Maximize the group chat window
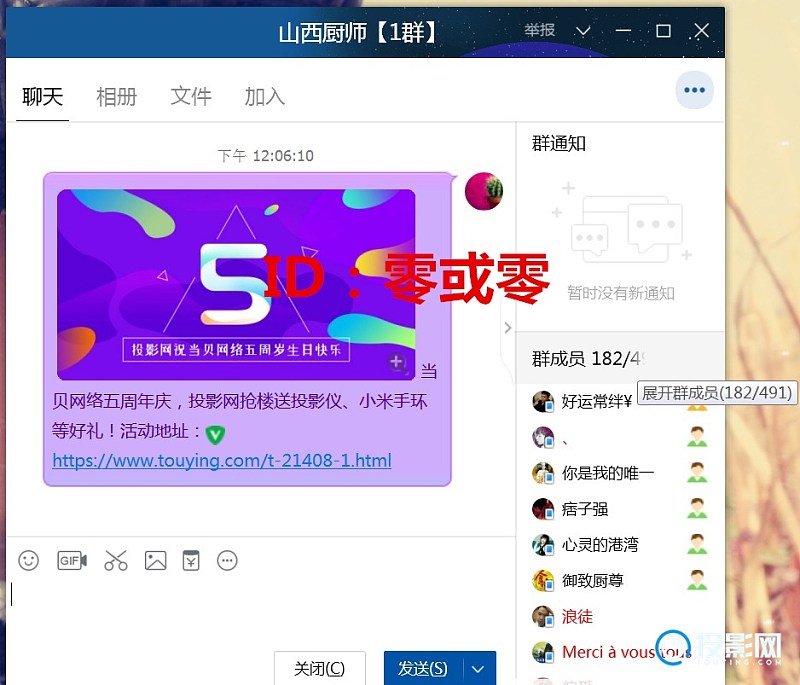Viewport: 800px width, 685px height. tap(663, 31)
